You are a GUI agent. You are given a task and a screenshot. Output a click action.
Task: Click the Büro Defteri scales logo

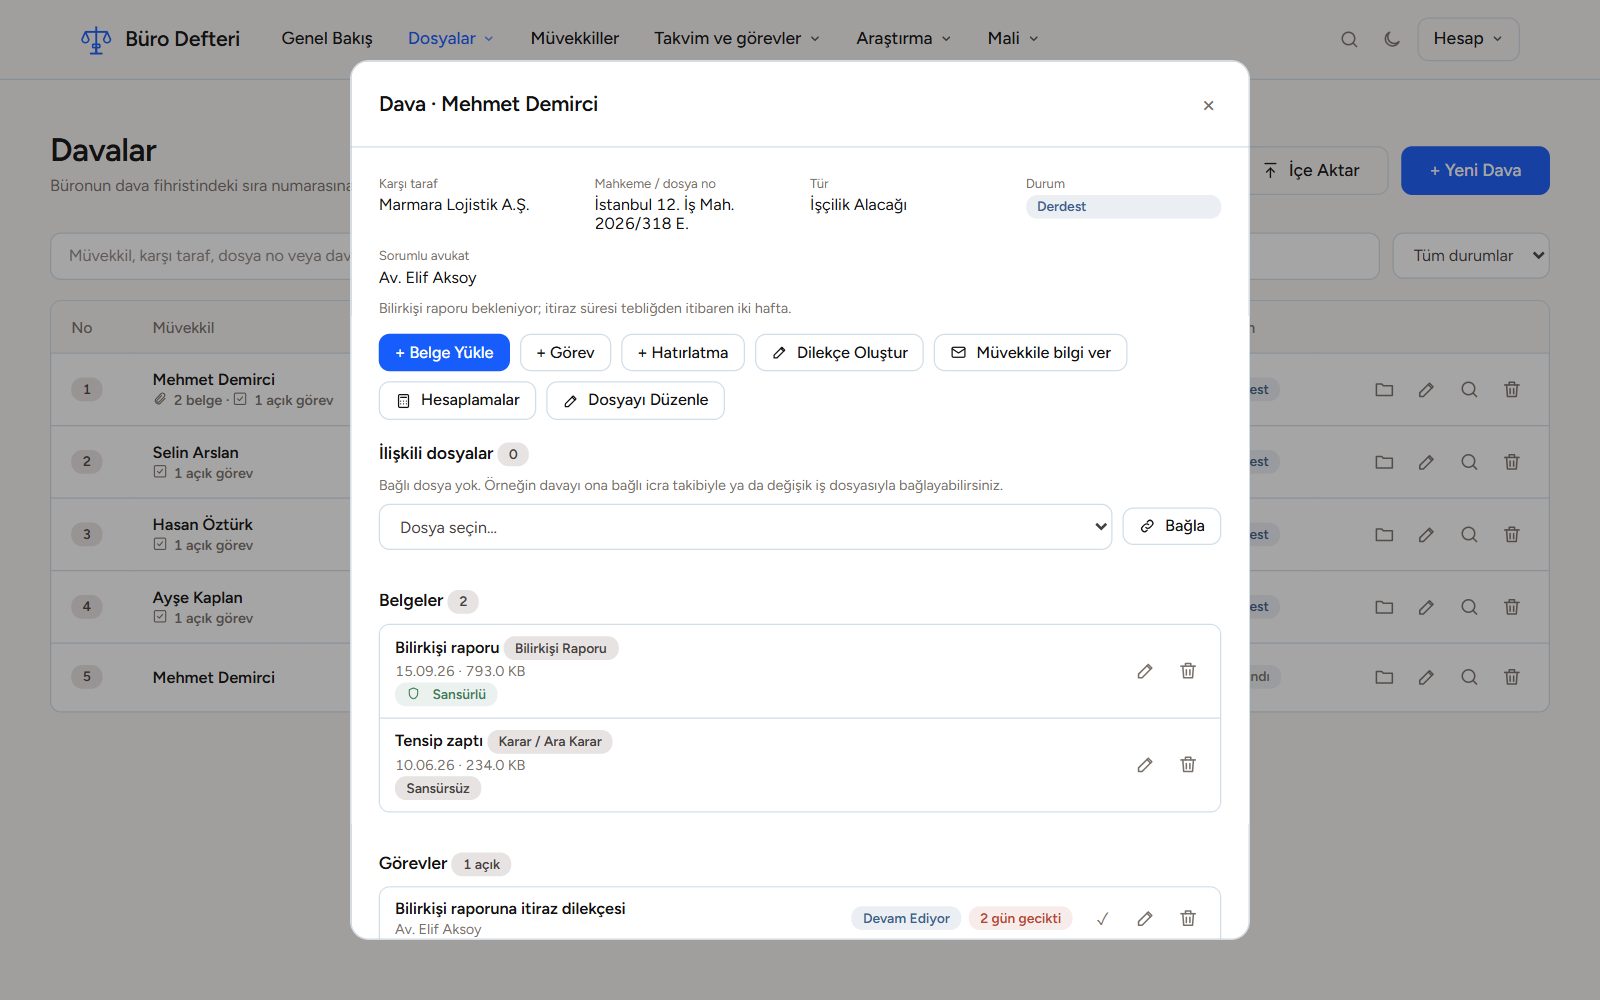click(x=96, y=40)
